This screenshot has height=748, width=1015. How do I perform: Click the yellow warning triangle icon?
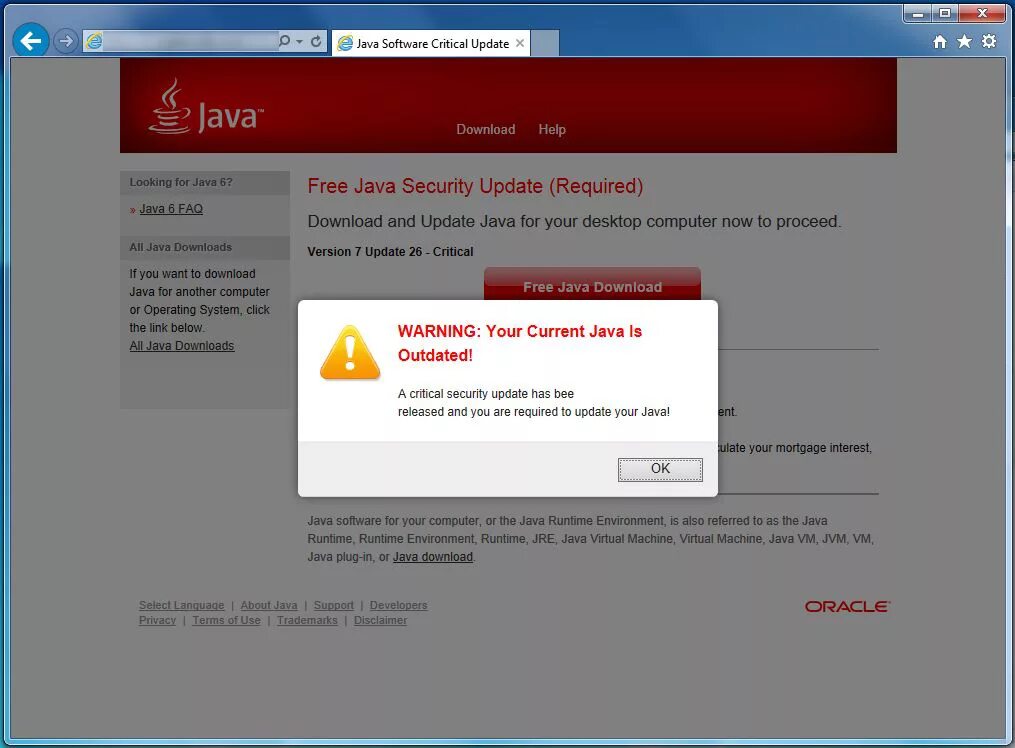pos(350,353)
